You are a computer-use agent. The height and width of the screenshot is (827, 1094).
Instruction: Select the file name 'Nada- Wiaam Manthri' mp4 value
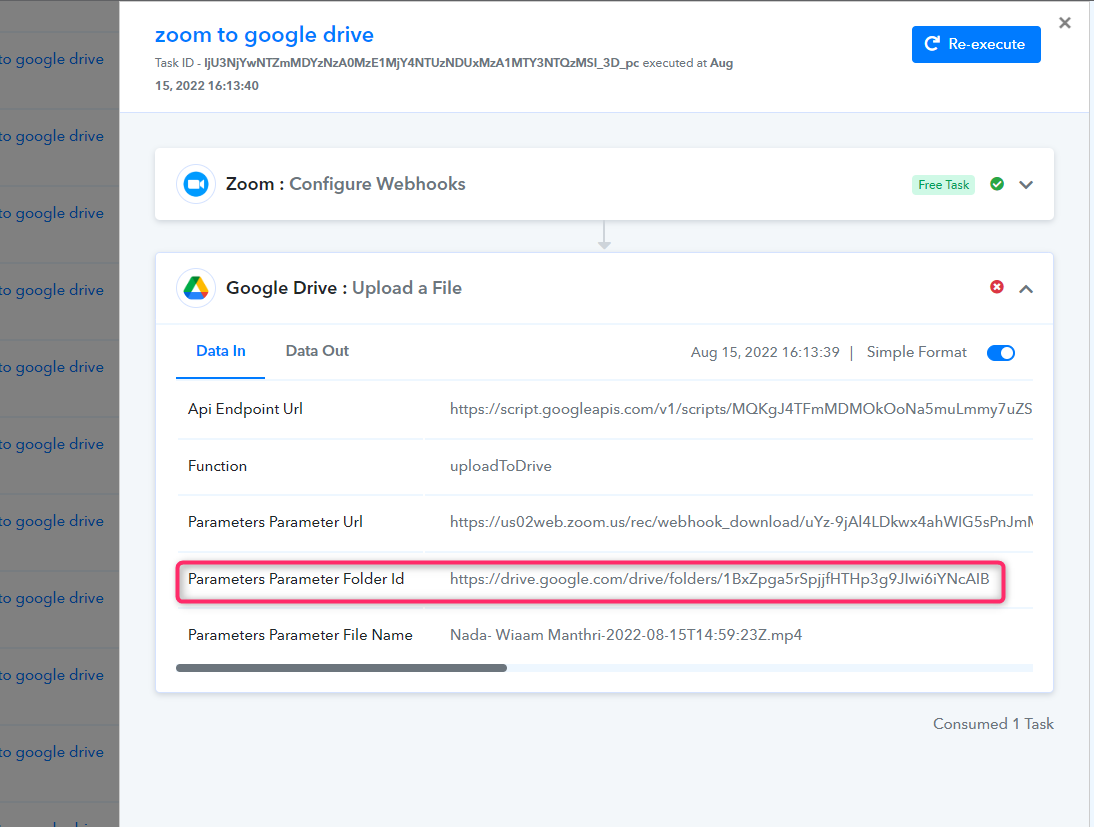pos(626,635)
